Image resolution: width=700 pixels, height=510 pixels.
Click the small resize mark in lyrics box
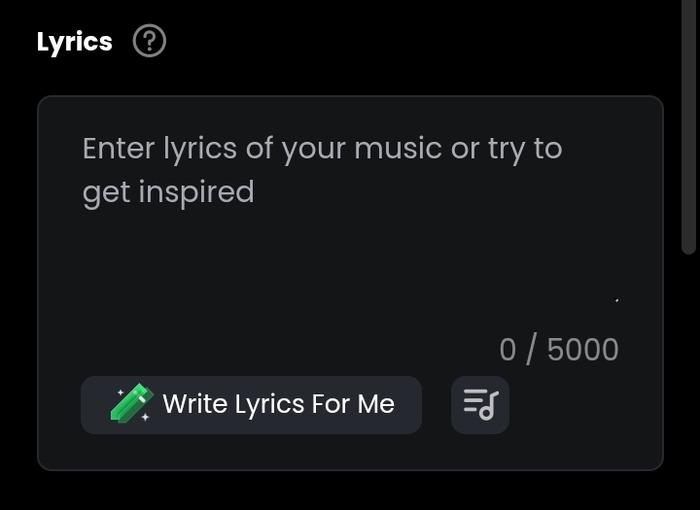616,300
